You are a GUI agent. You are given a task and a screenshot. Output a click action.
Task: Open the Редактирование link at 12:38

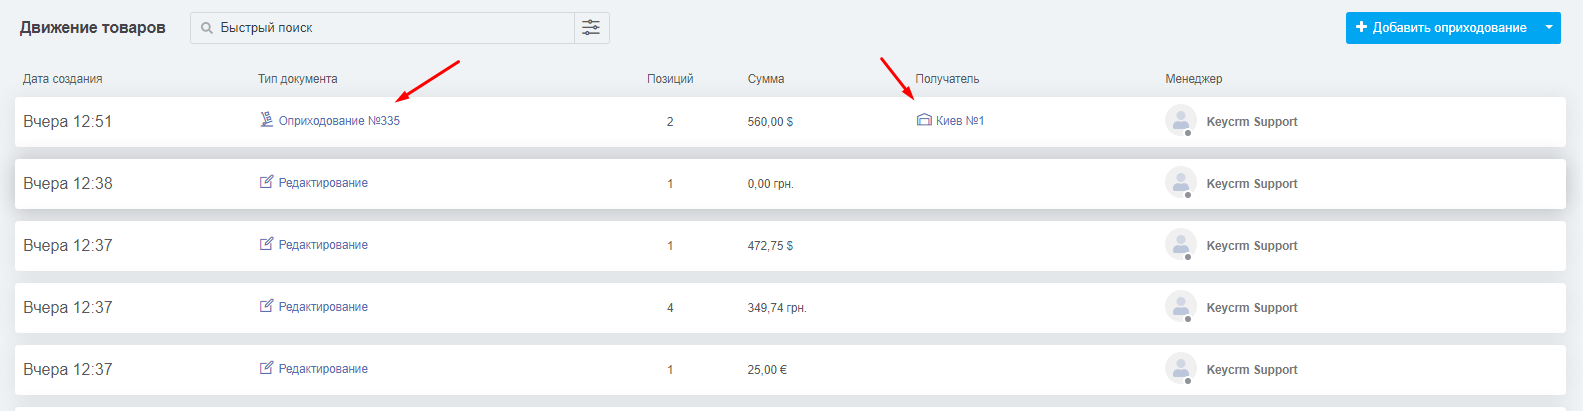point(323,183)
